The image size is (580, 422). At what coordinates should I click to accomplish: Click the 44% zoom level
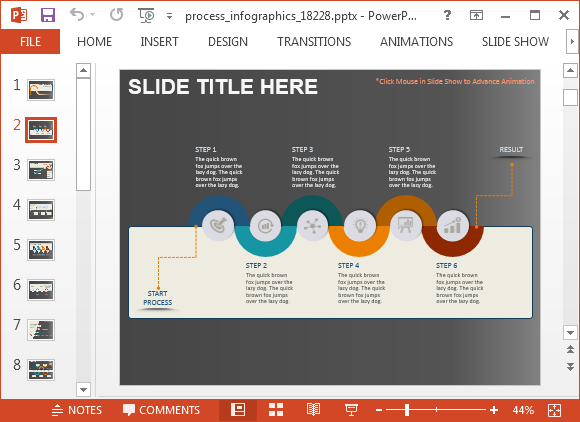(x=523, y=410)
